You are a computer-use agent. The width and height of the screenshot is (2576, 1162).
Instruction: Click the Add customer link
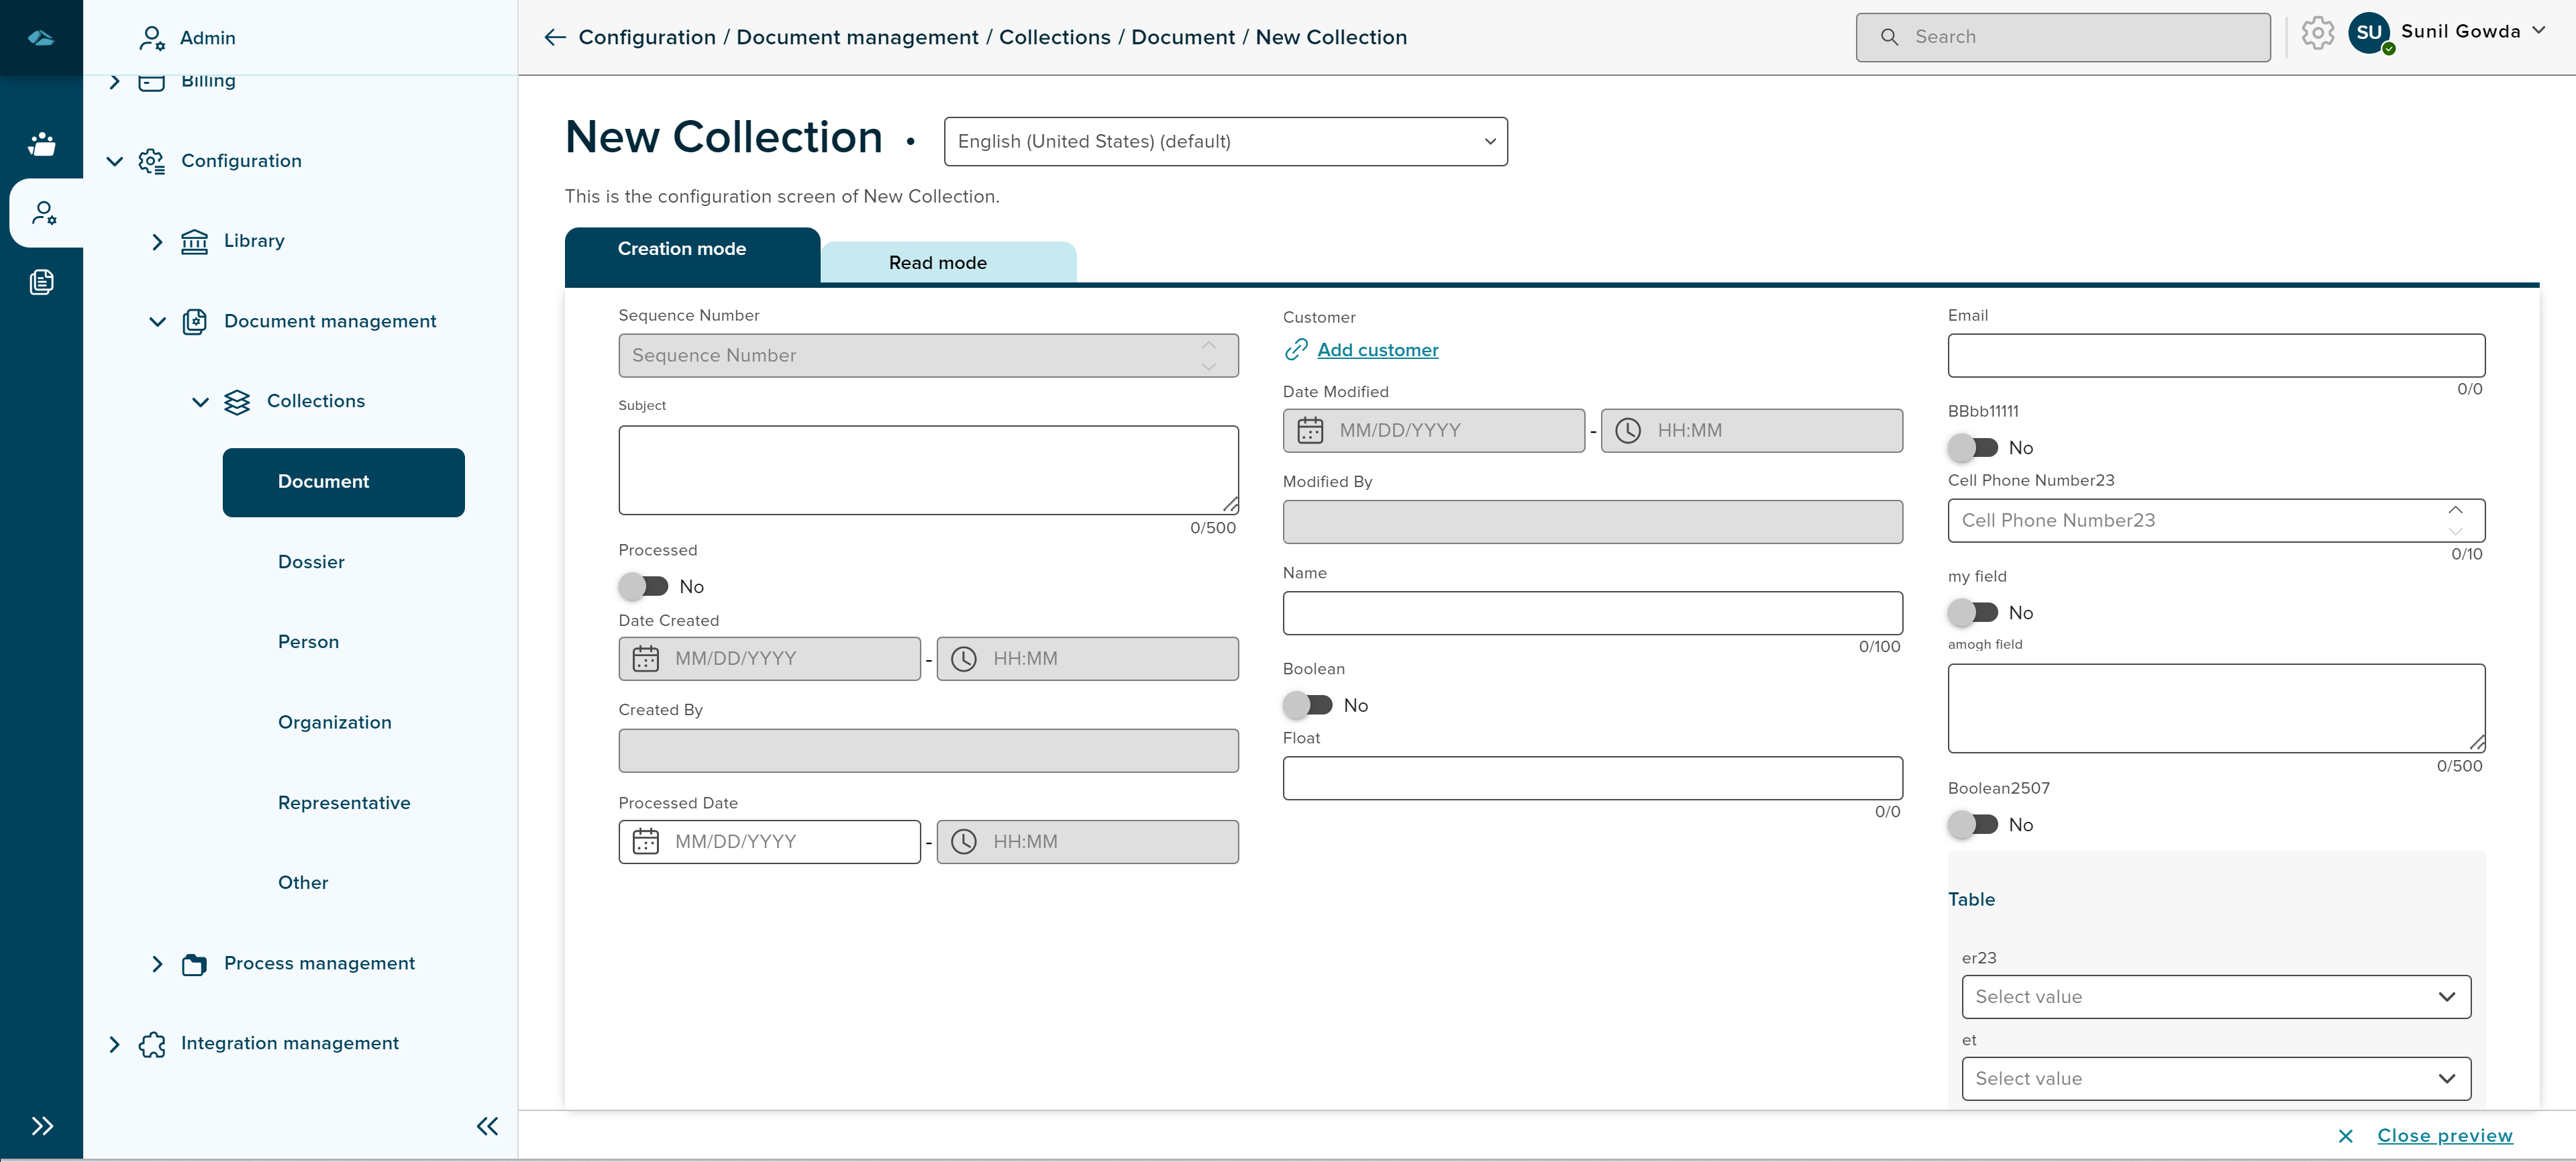tap(1377, 350)
